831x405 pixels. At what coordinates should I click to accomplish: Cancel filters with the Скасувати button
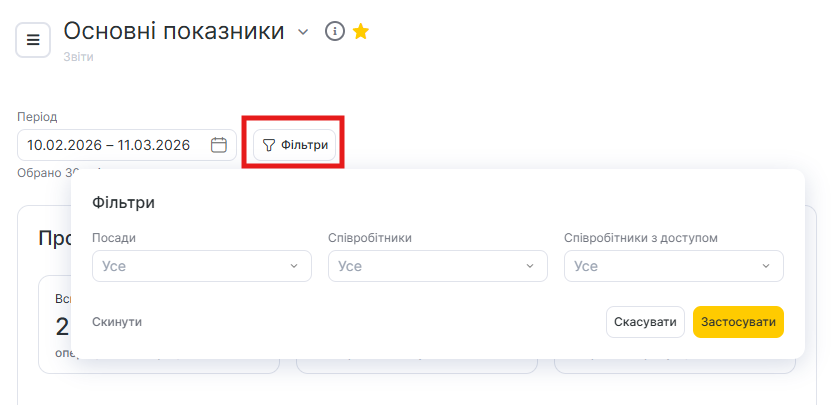645,322
